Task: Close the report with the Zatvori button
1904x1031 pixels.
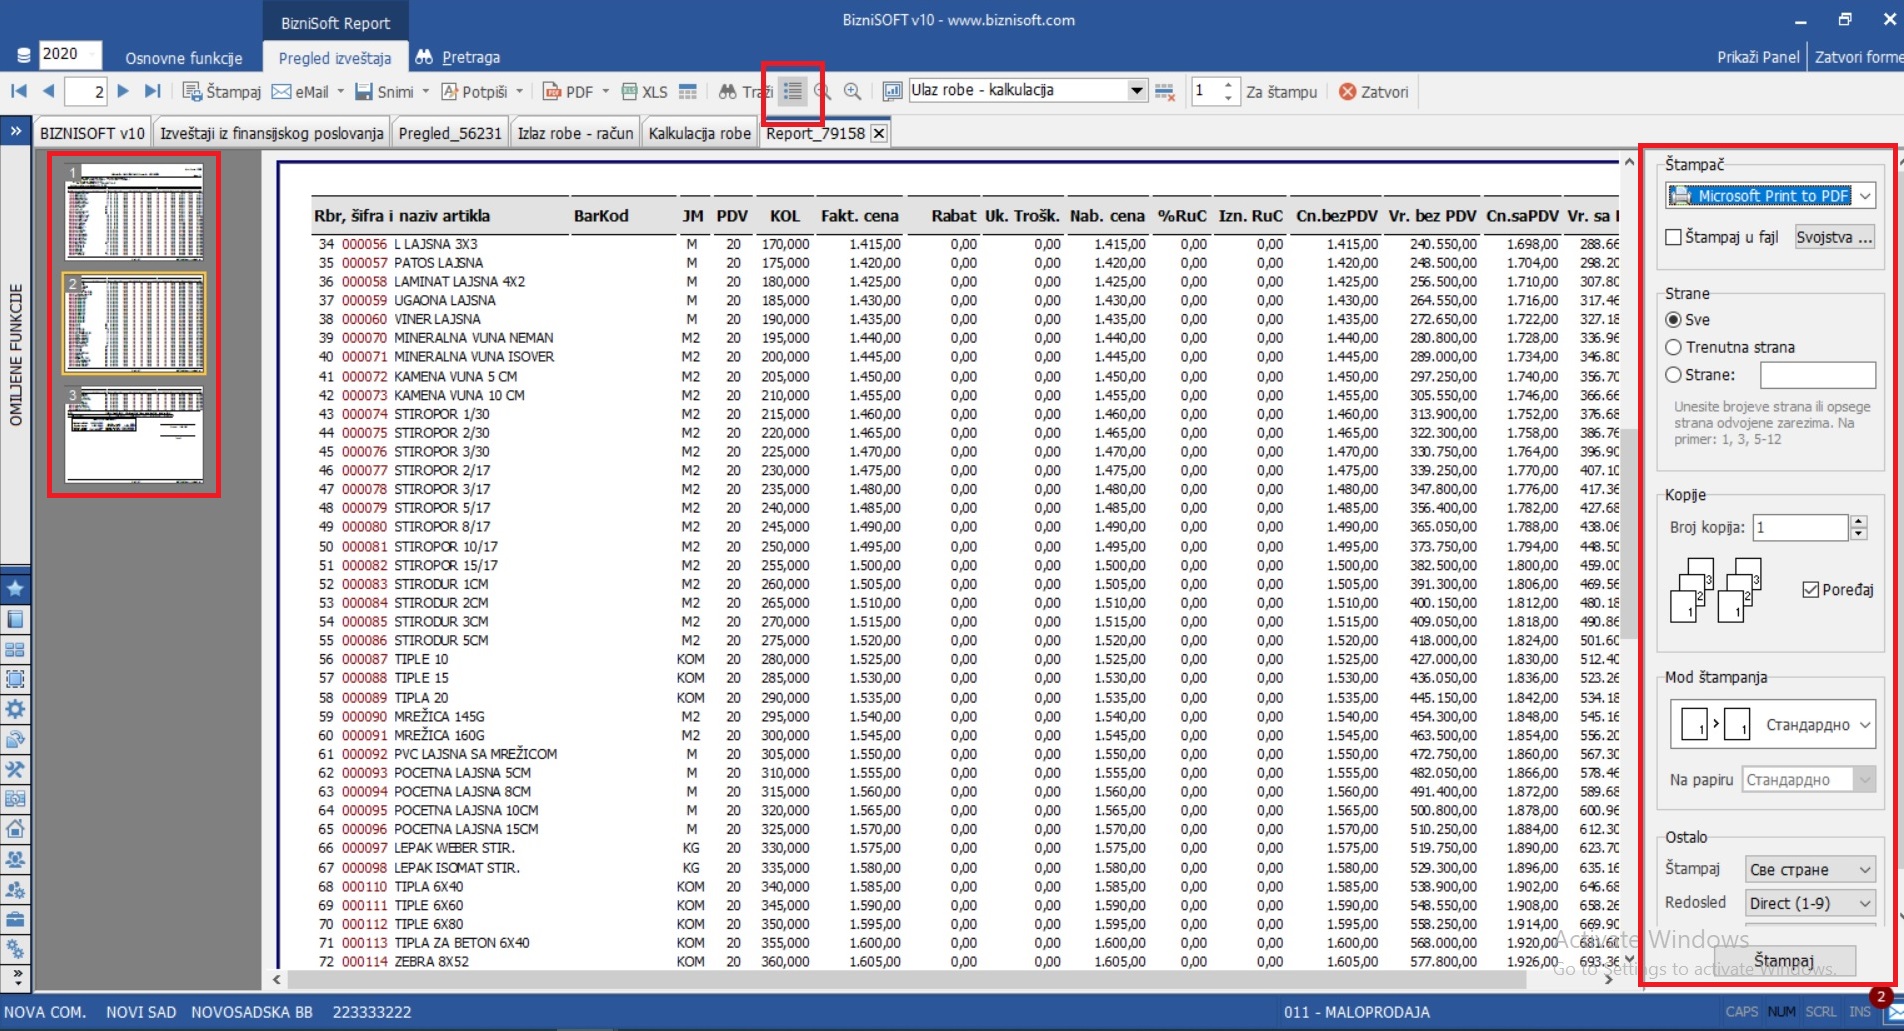Action: click(x=1373, y=91)
